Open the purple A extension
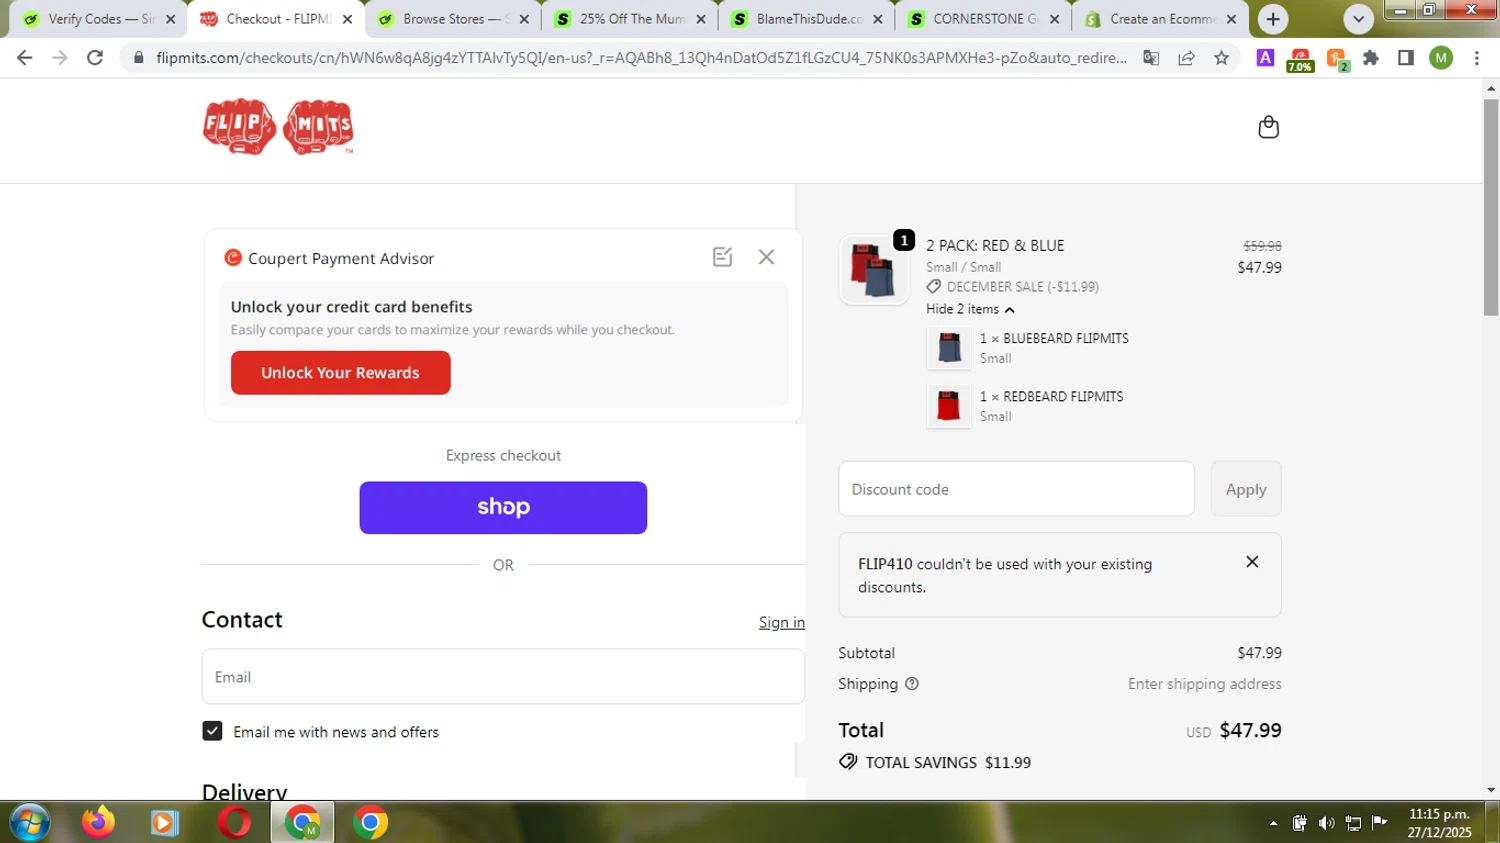 pos(1265,58)
